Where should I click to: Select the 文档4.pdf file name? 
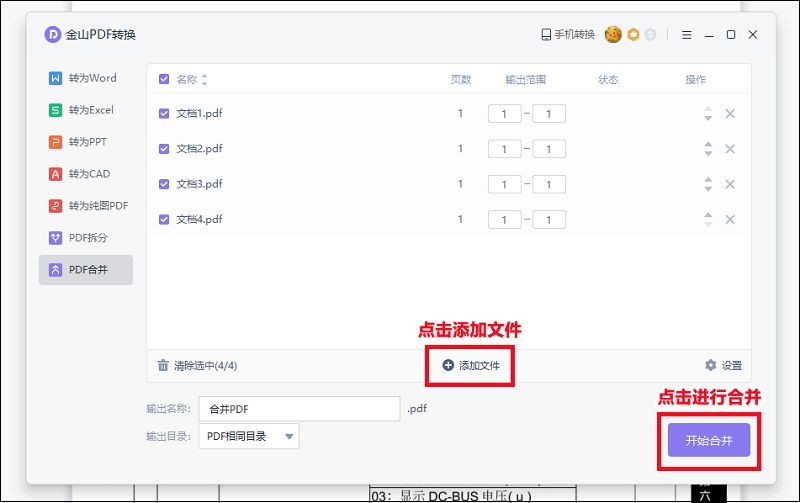click(x=199, y=219)
